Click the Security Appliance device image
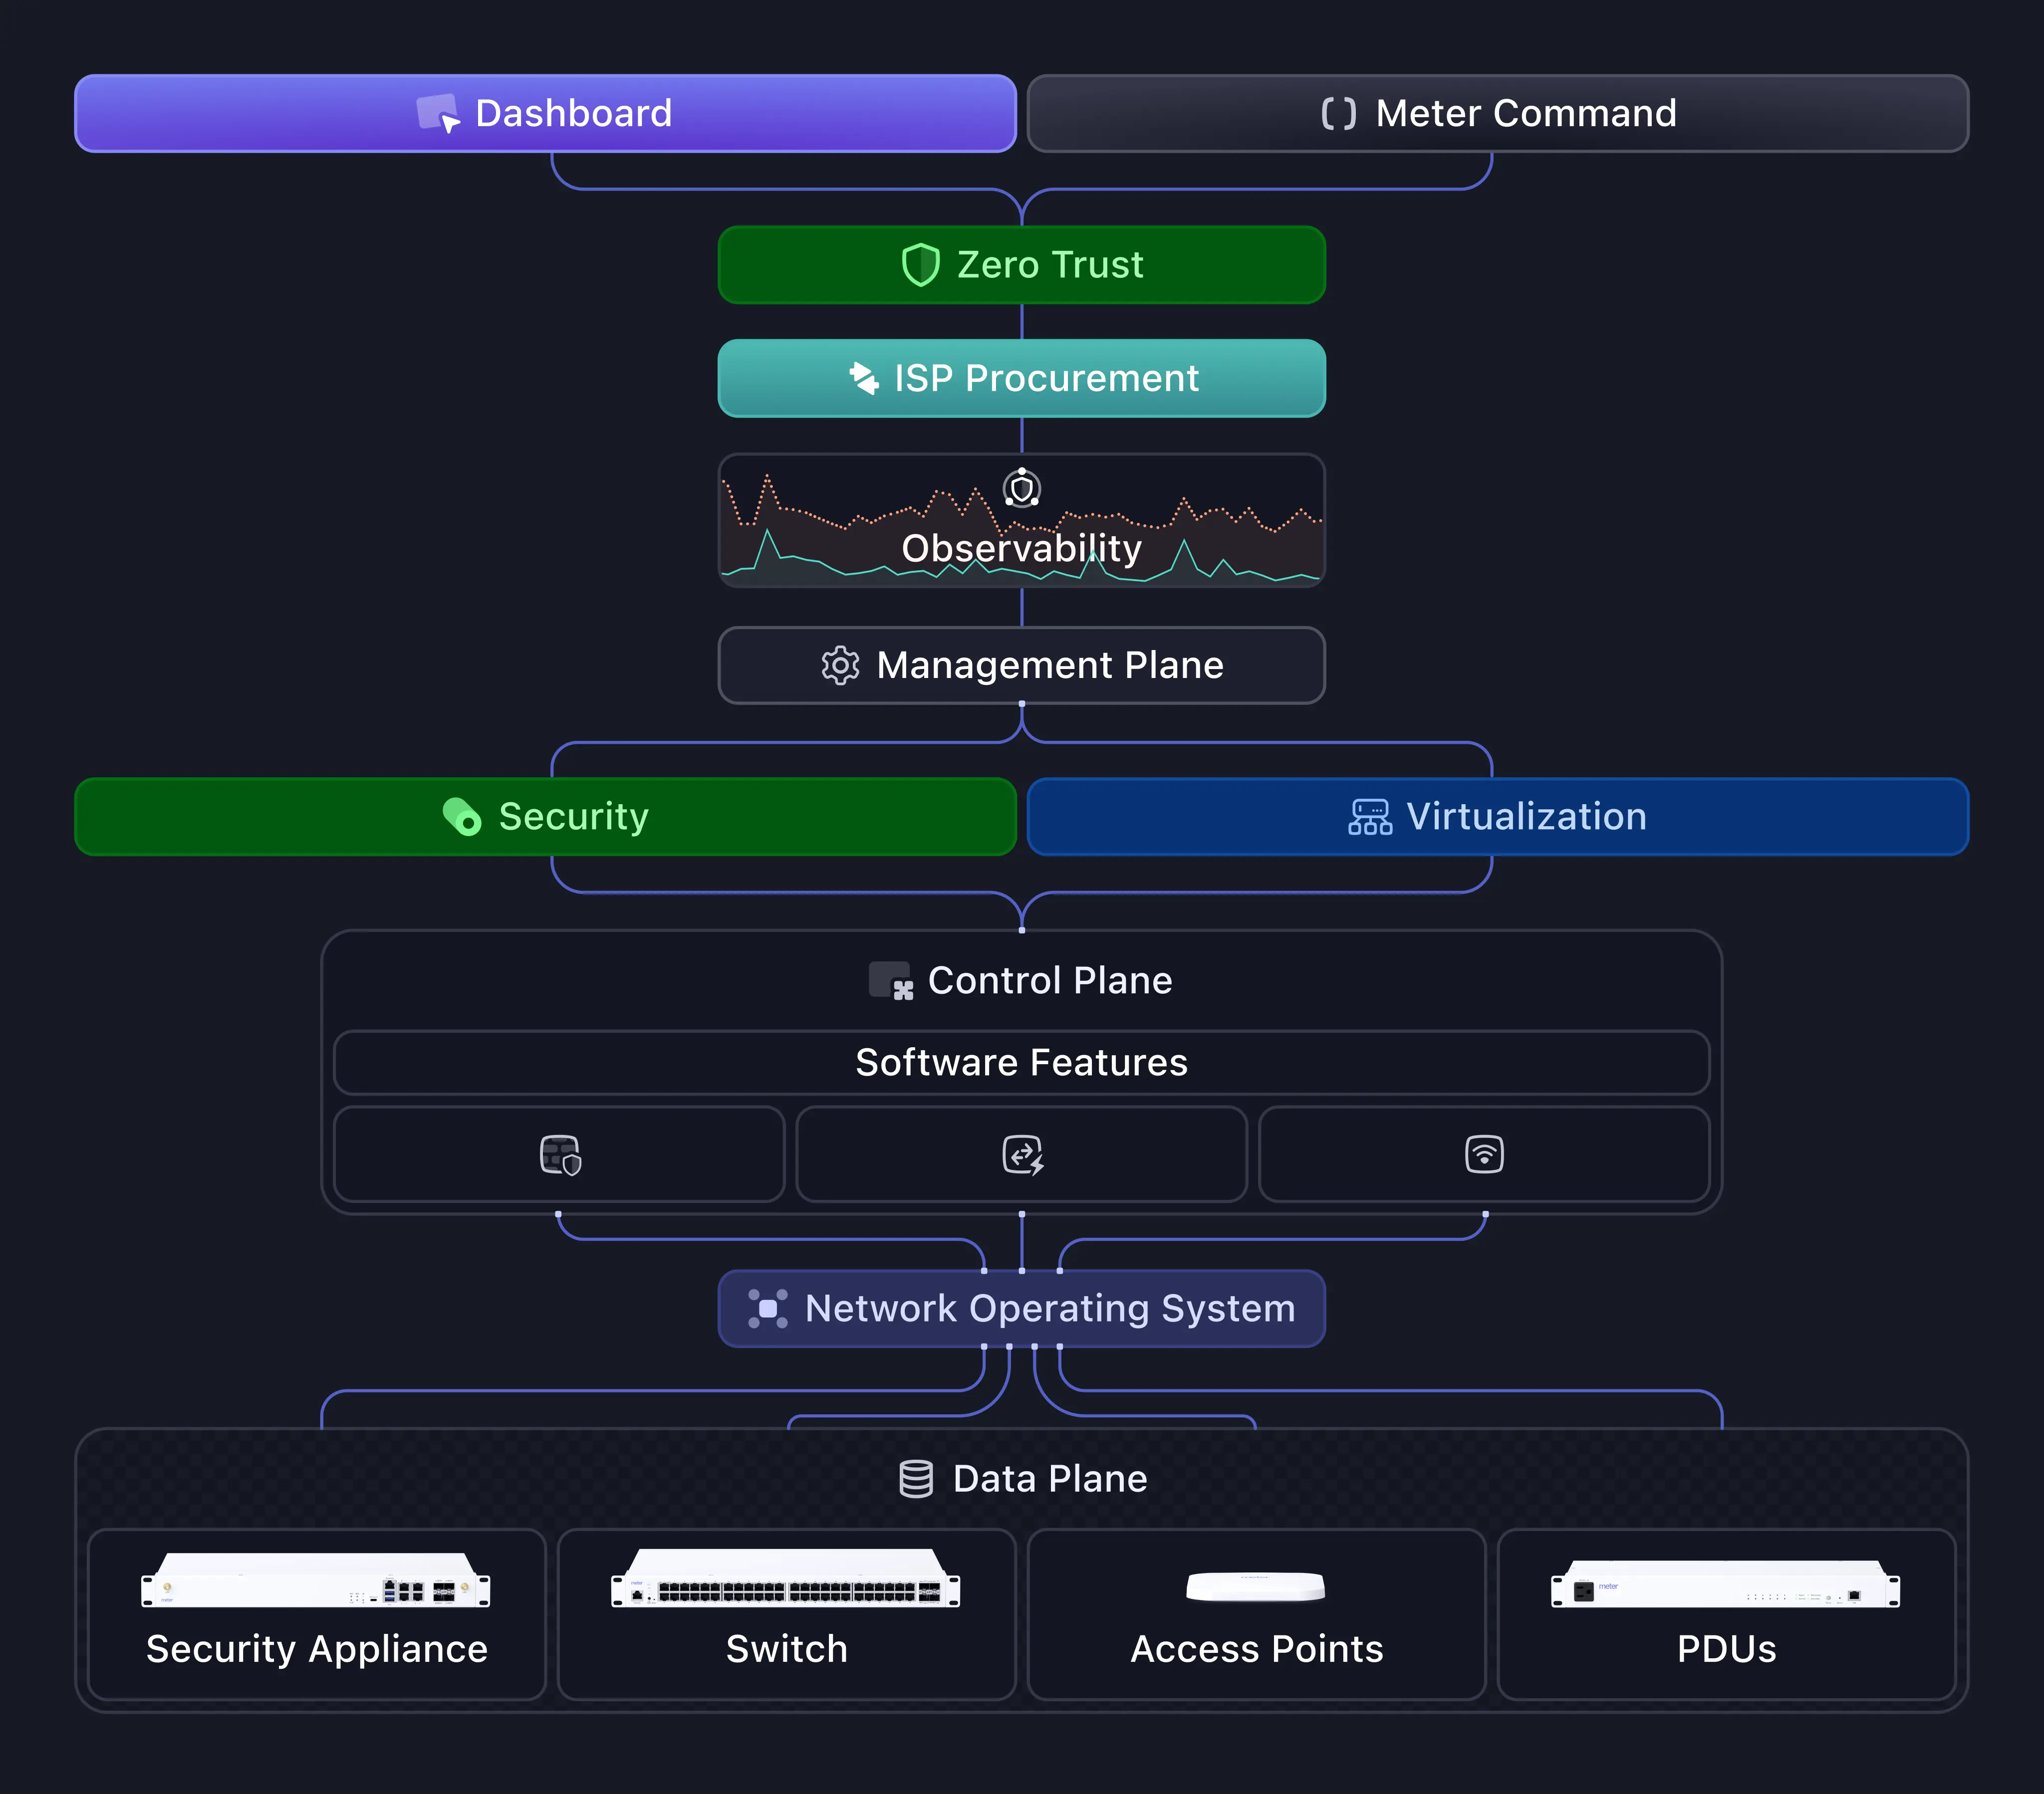The width and height of the screenshot is (2044, 1794). point(316,1580)
